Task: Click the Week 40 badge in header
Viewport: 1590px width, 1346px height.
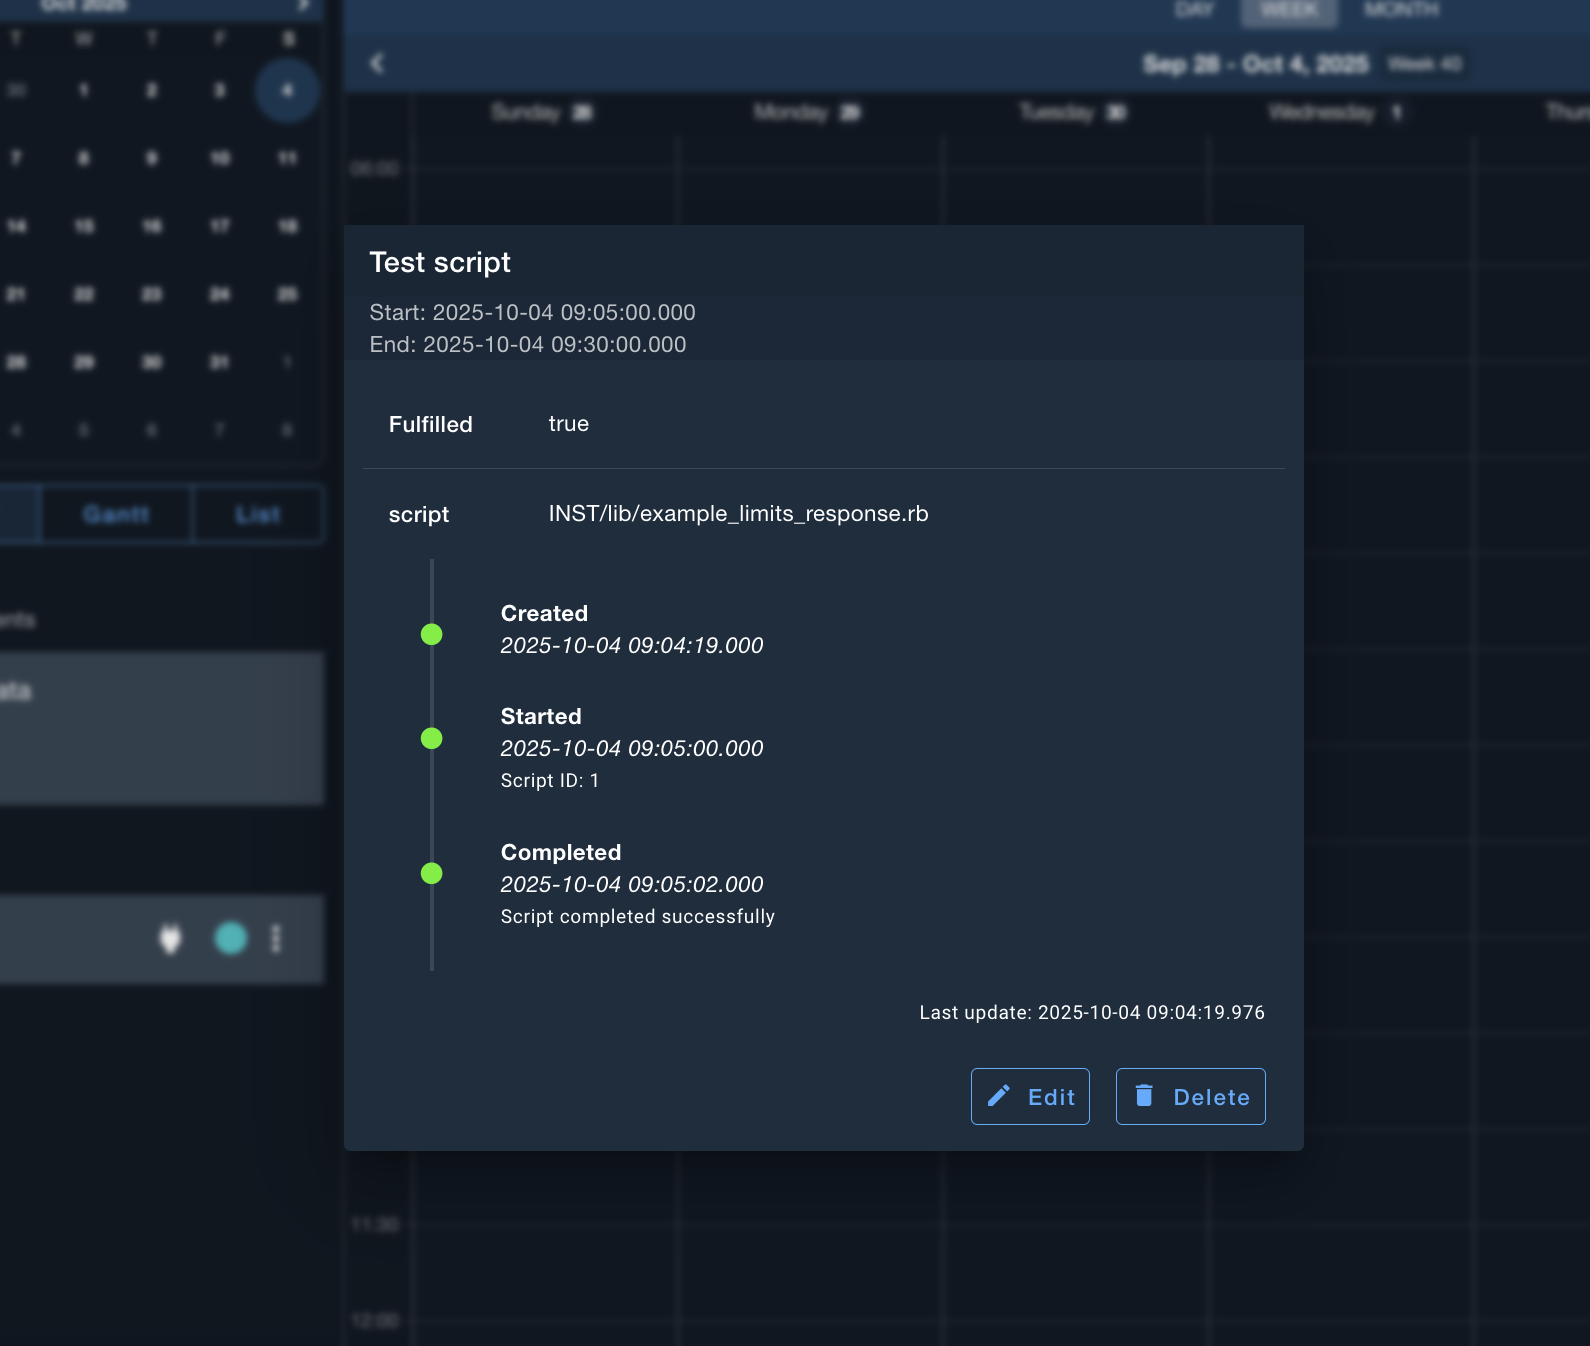Action: [x=1424, y=64]
